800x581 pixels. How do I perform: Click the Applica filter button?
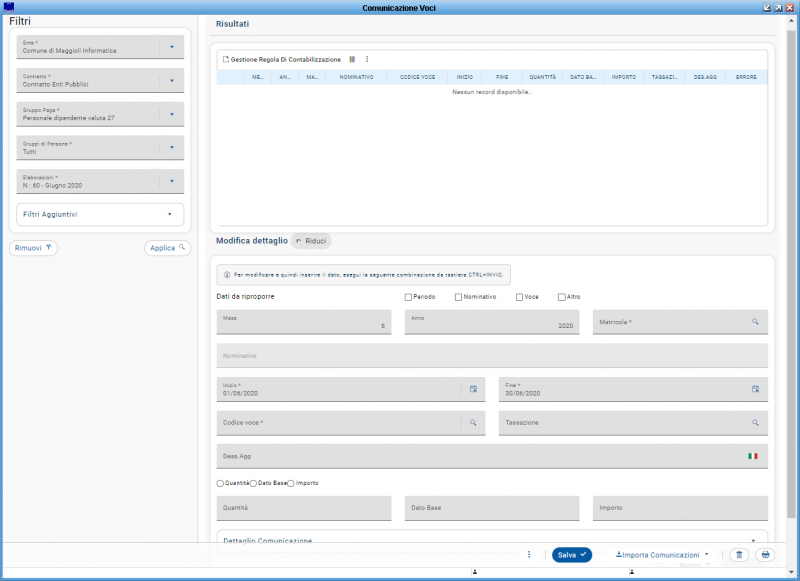click(167, 248)
